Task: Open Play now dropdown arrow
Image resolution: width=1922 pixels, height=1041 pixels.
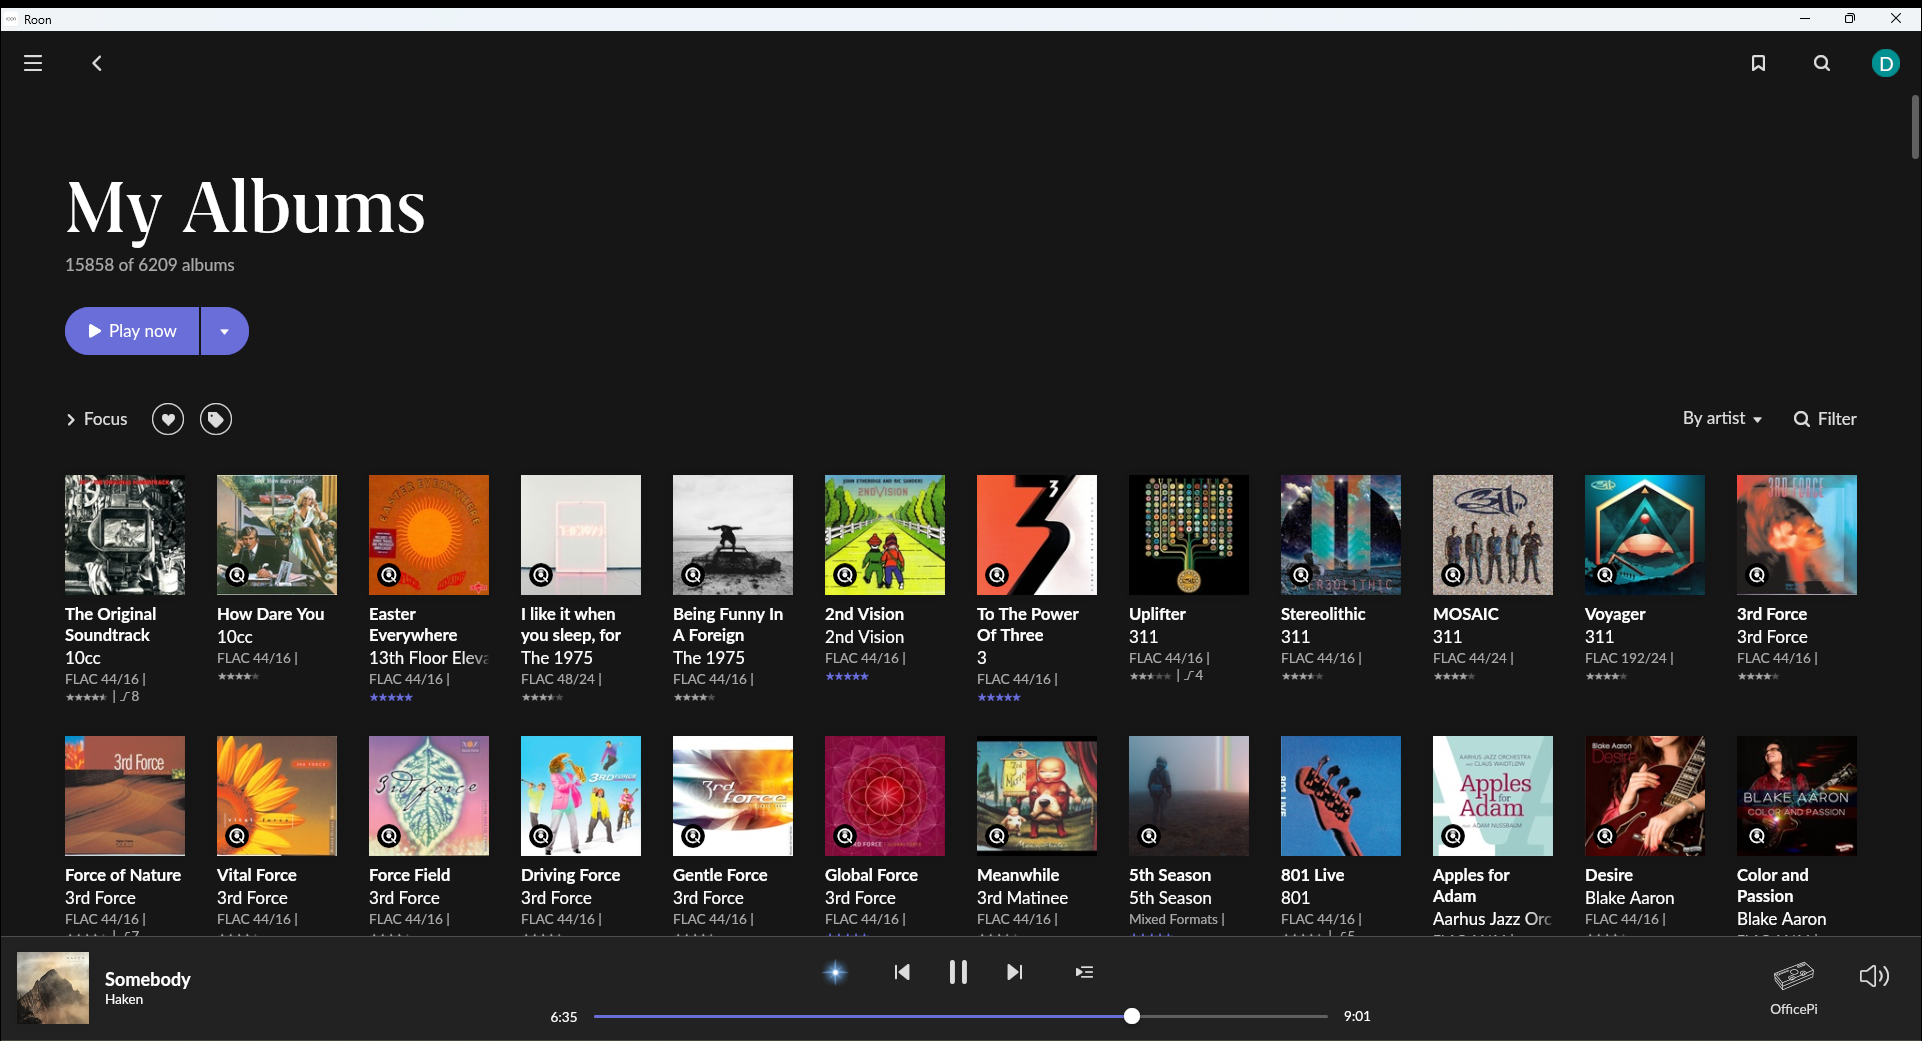Action: click(225, 331)
